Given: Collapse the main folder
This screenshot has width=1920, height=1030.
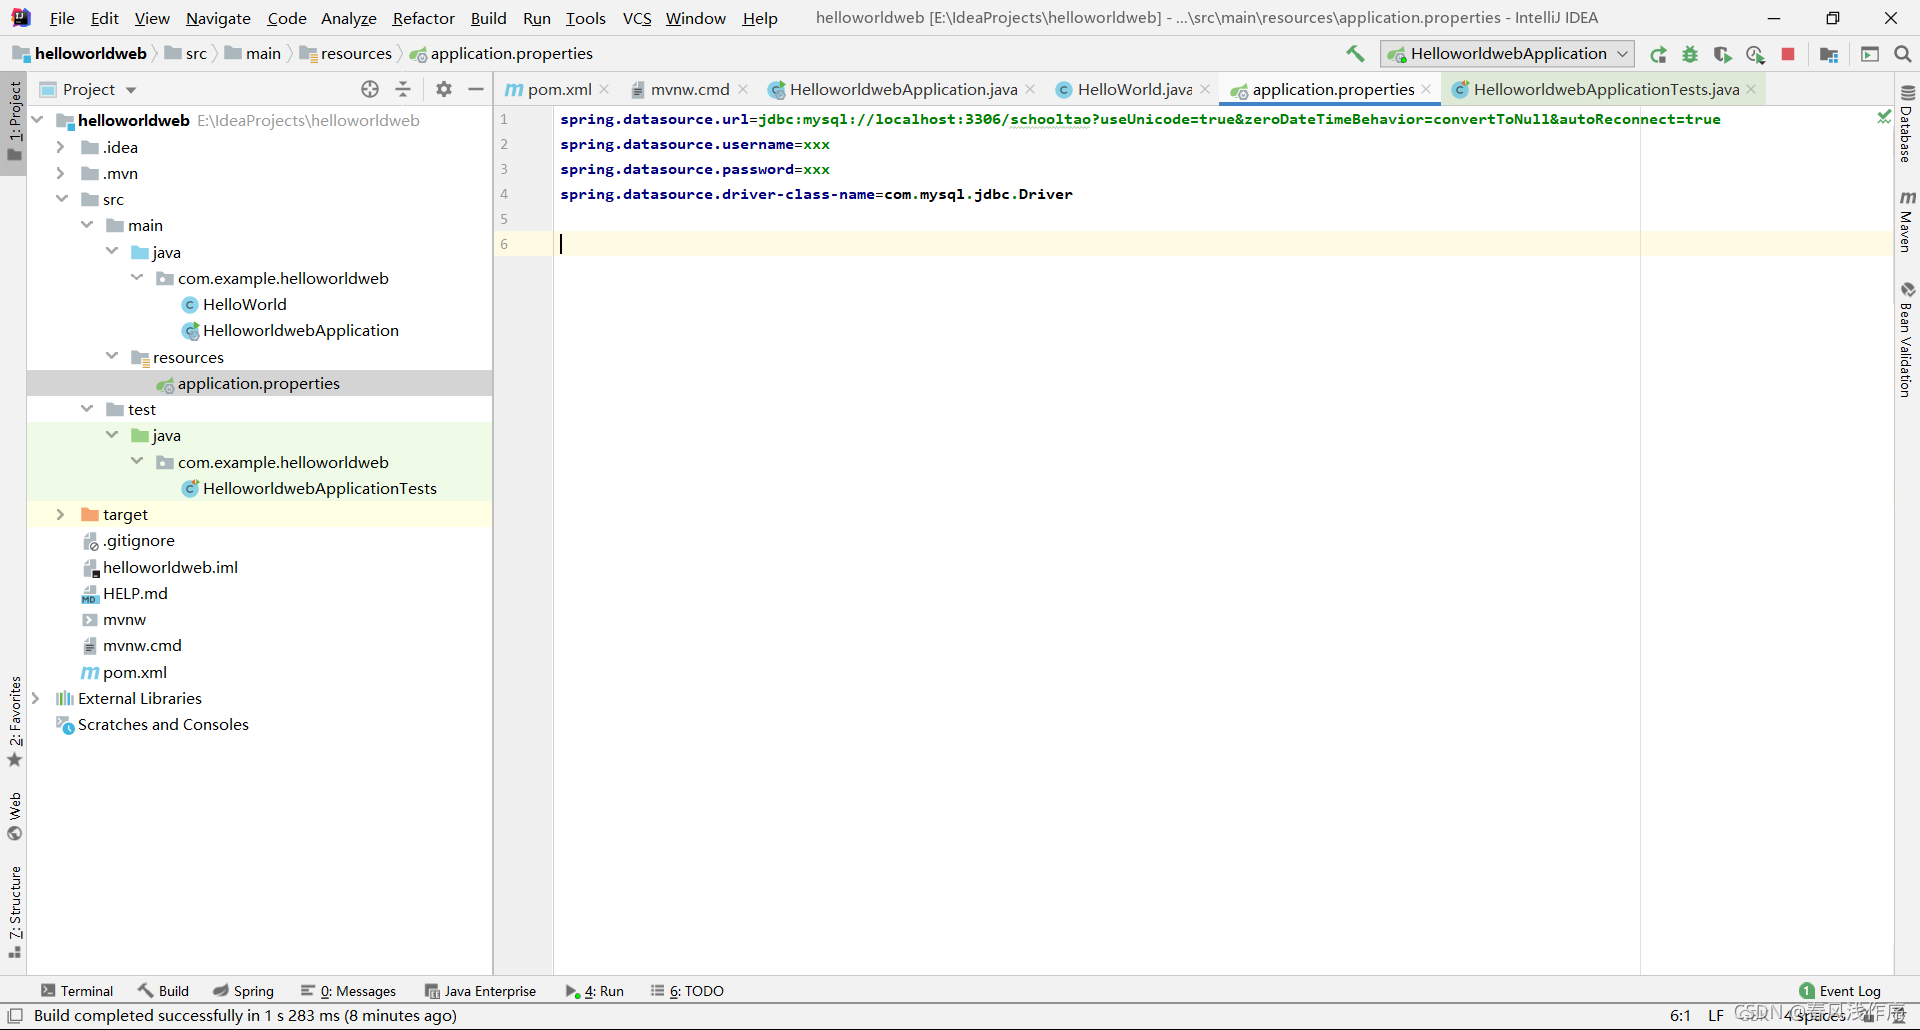Looking at the screenshot, I should pos(87,225).
